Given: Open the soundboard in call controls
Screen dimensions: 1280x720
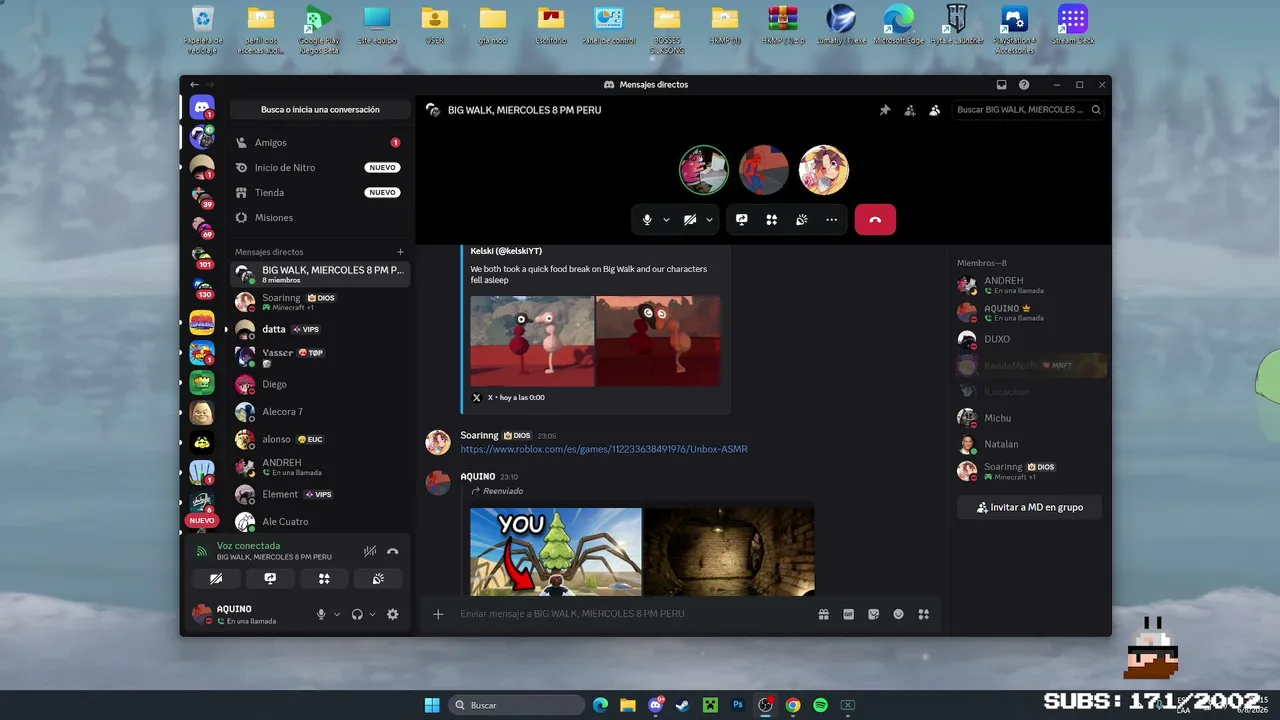Looking at the screenshot, I should pyautogui.click(x=801, y=220).
